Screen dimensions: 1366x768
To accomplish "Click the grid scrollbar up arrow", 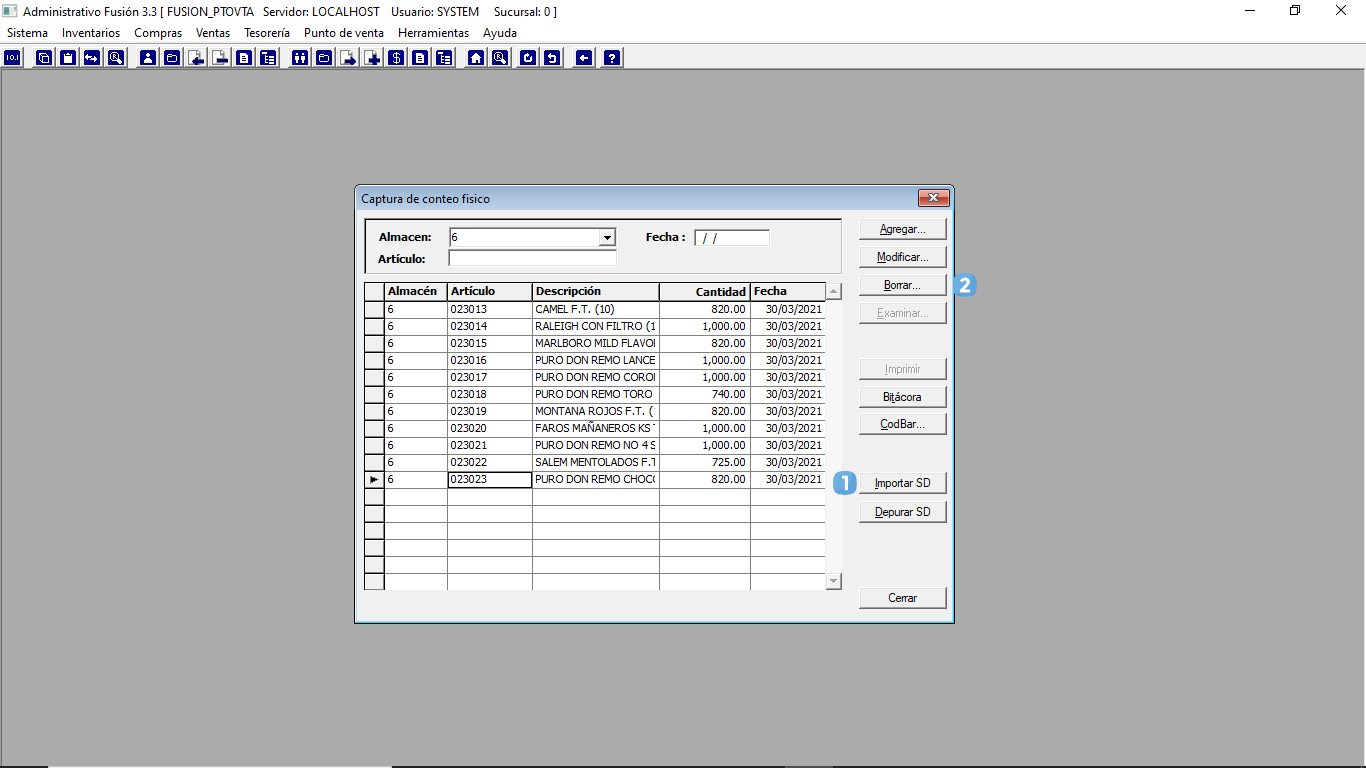I will (x=834, y=291).
